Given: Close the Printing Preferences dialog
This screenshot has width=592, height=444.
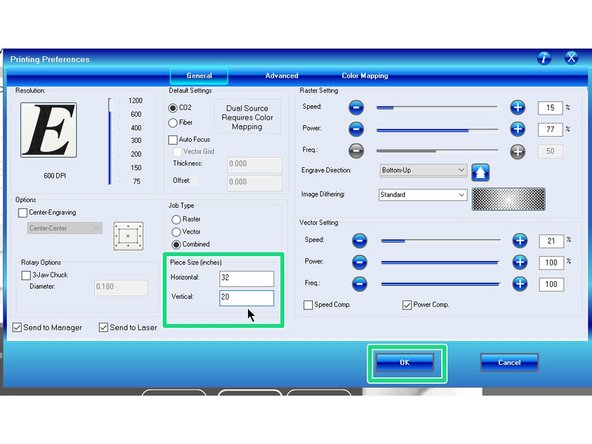Looking at the screenshot, I should click(x=571, y=58).
